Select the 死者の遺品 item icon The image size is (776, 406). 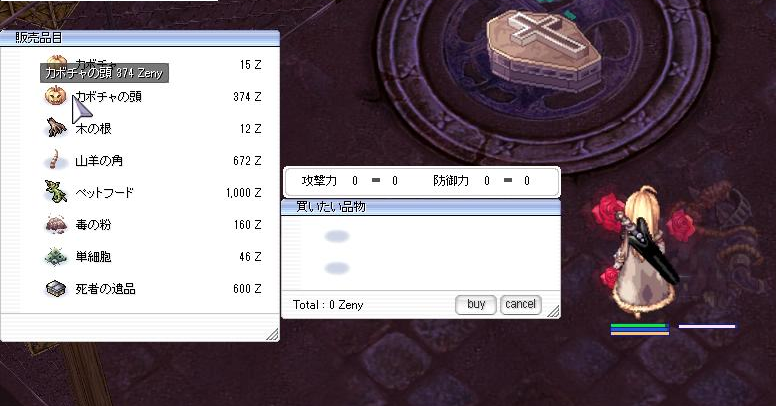point(56,289)
